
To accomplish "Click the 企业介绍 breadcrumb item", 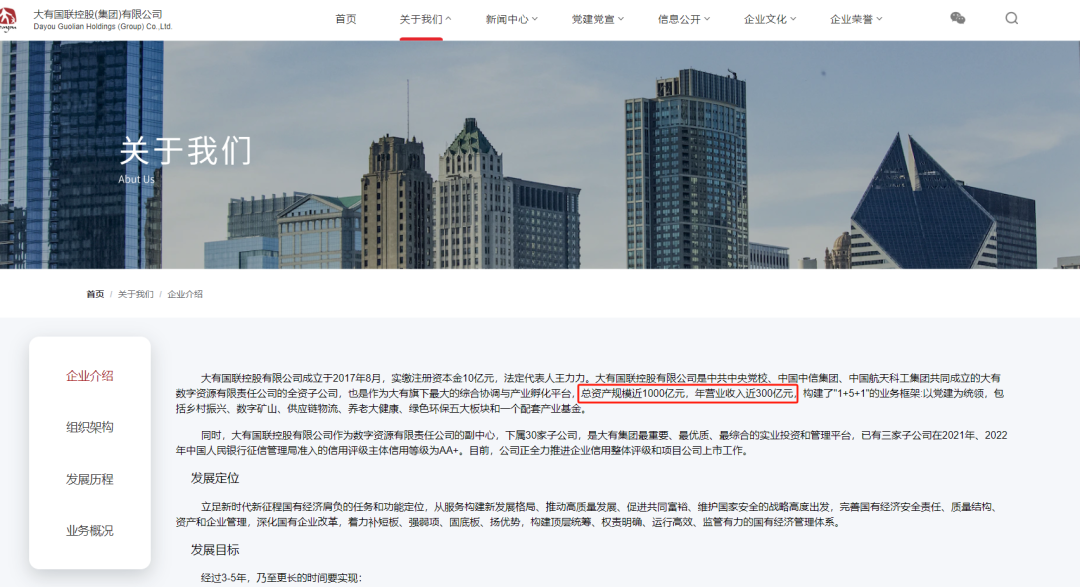I will point(185,294).
